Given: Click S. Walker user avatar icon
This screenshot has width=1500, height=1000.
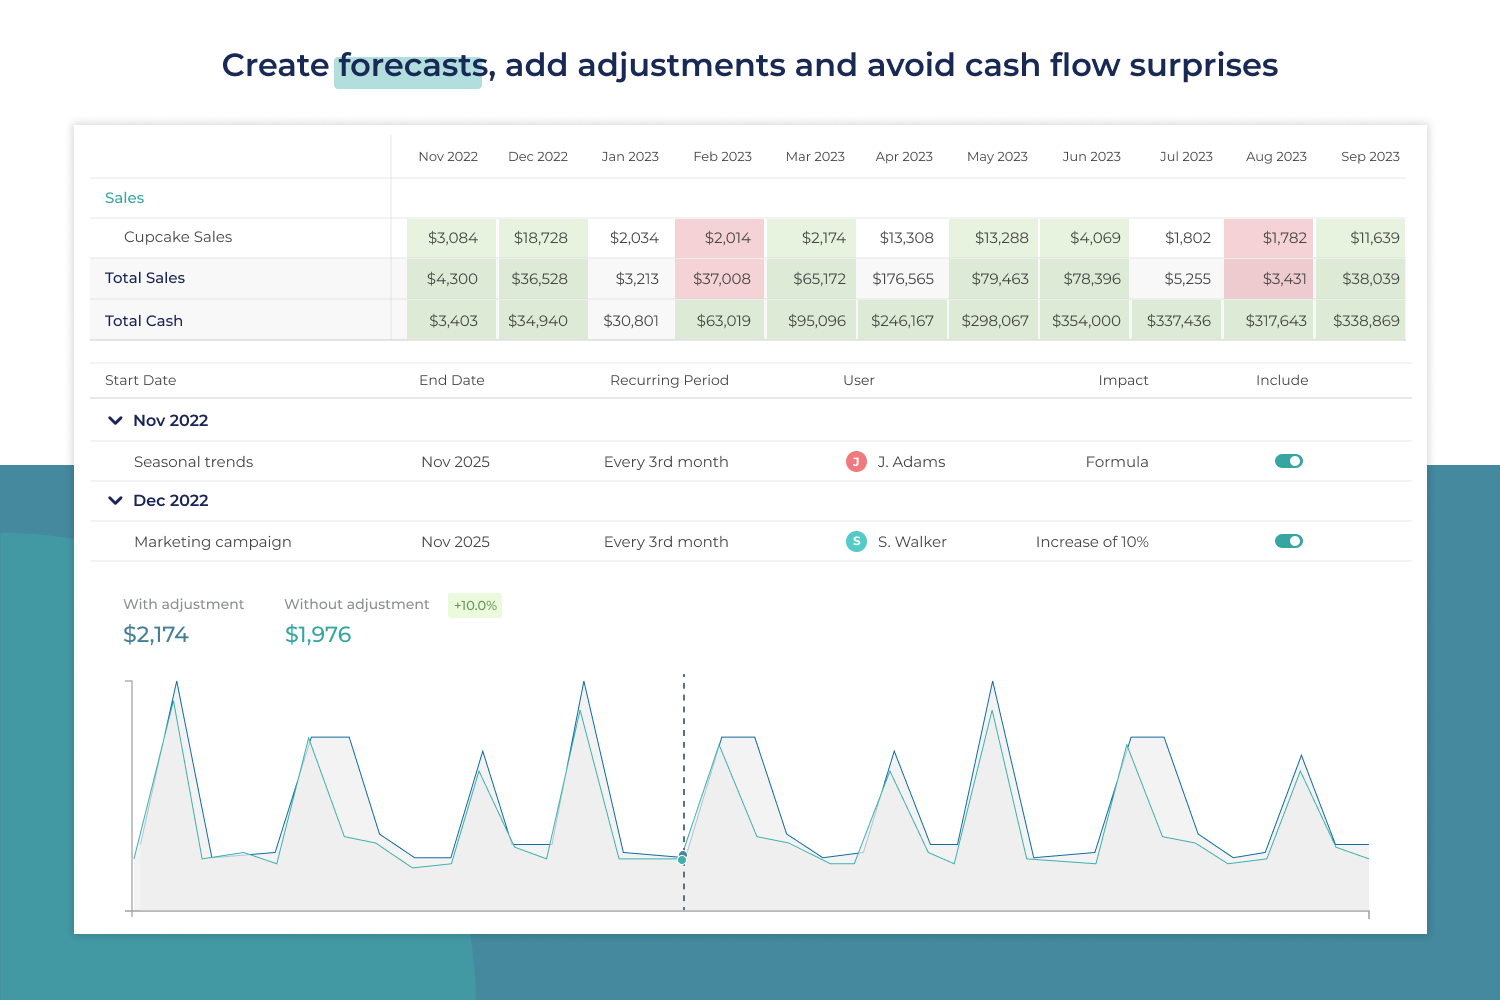Looking at the screenshot, I should pos(856,541).
